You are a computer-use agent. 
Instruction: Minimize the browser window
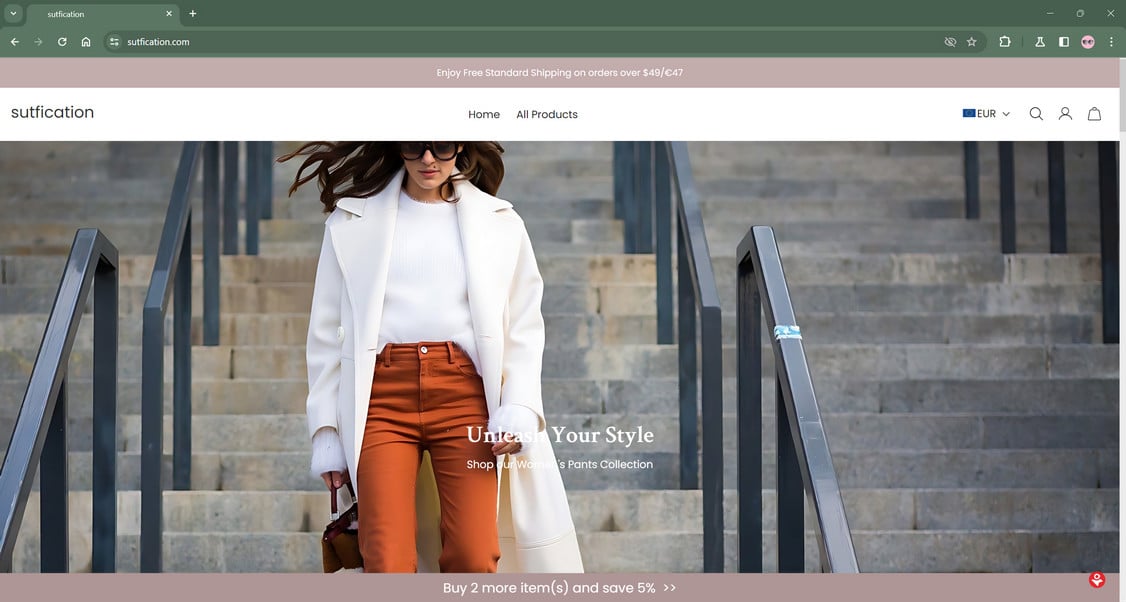tap(1050, 14)
